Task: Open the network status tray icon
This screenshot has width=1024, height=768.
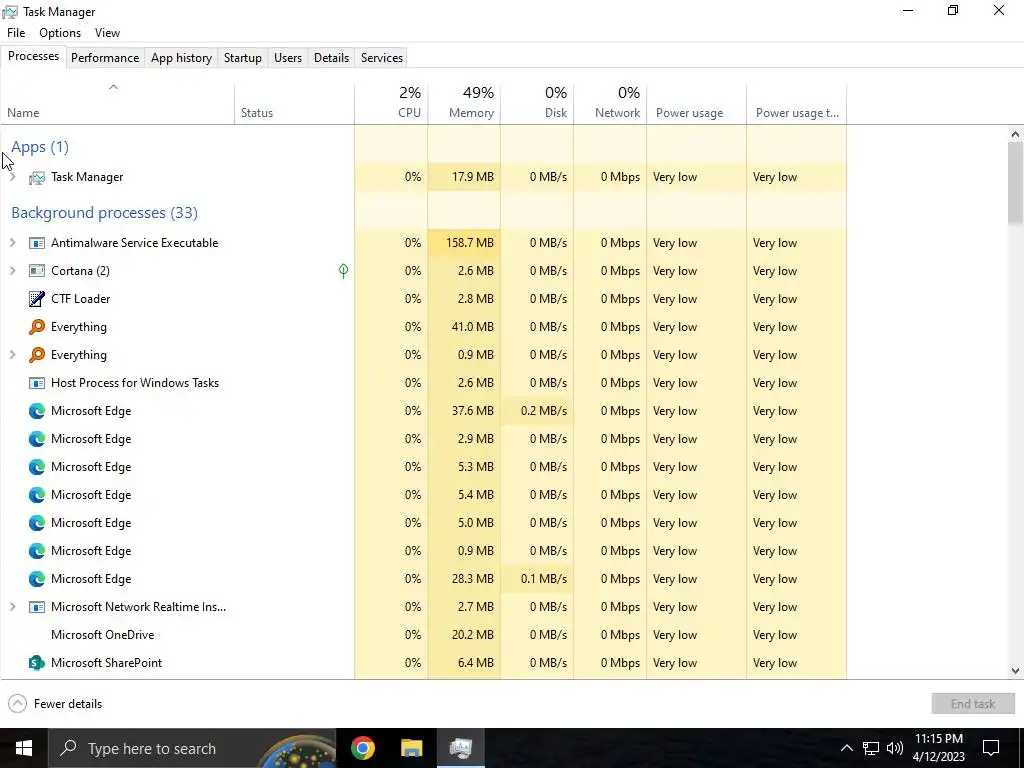Action: (871, 748)
